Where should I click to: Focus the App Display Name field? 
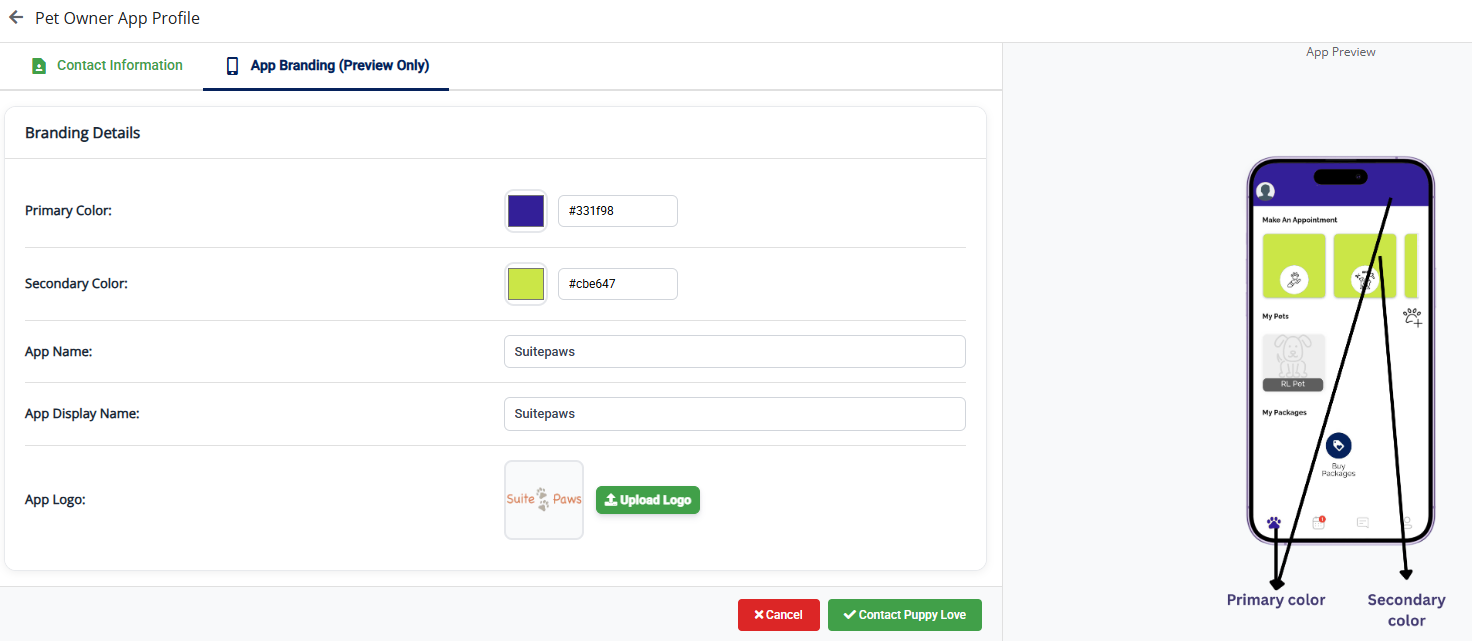(x=734, y=414)
